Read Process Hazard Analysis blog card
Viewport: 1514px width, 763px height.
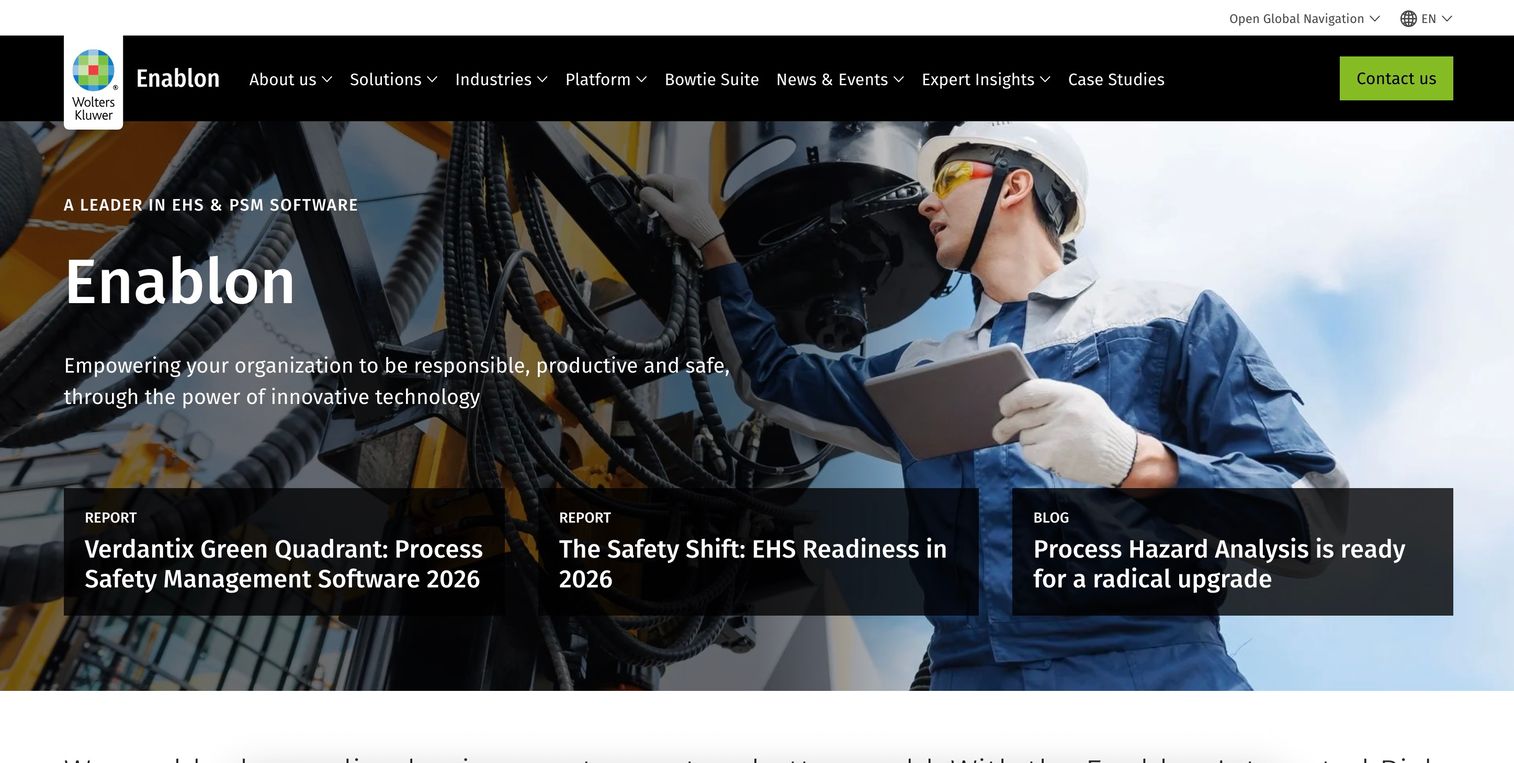tap(1232, 552)
